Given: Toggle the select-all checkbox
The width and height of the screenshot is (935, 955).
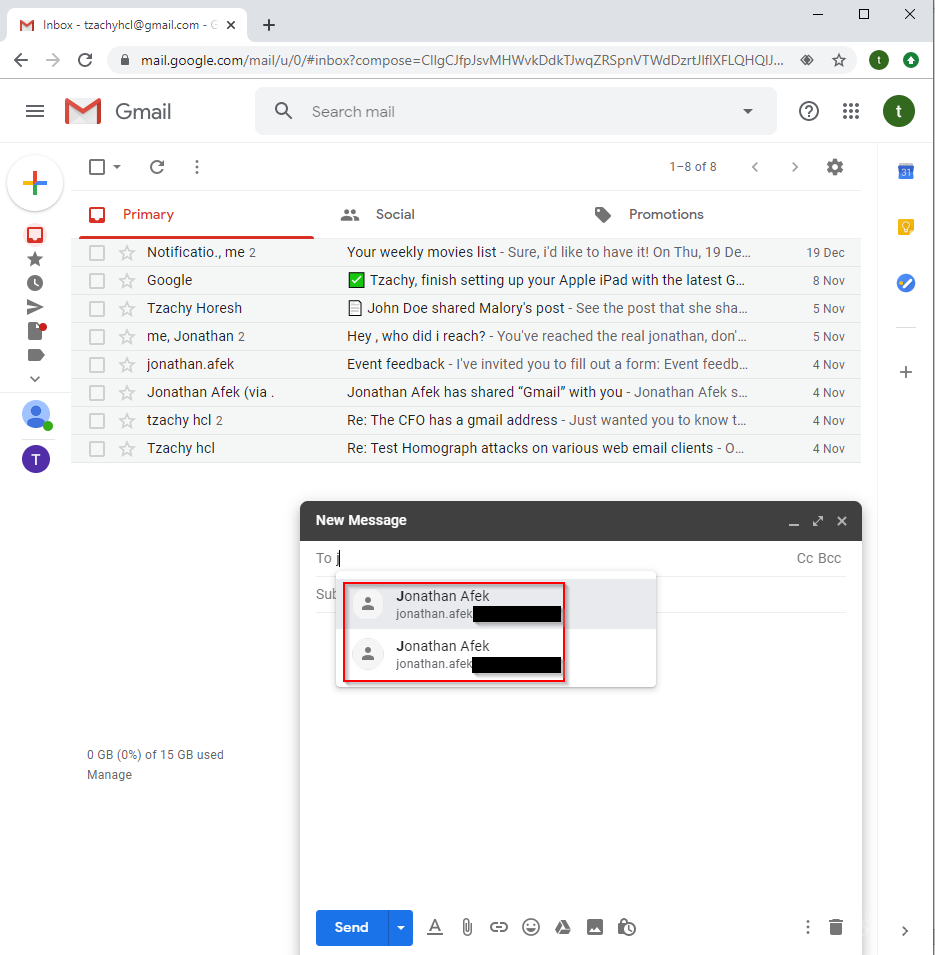Looking at the screenshot, I should coord(97,167).
